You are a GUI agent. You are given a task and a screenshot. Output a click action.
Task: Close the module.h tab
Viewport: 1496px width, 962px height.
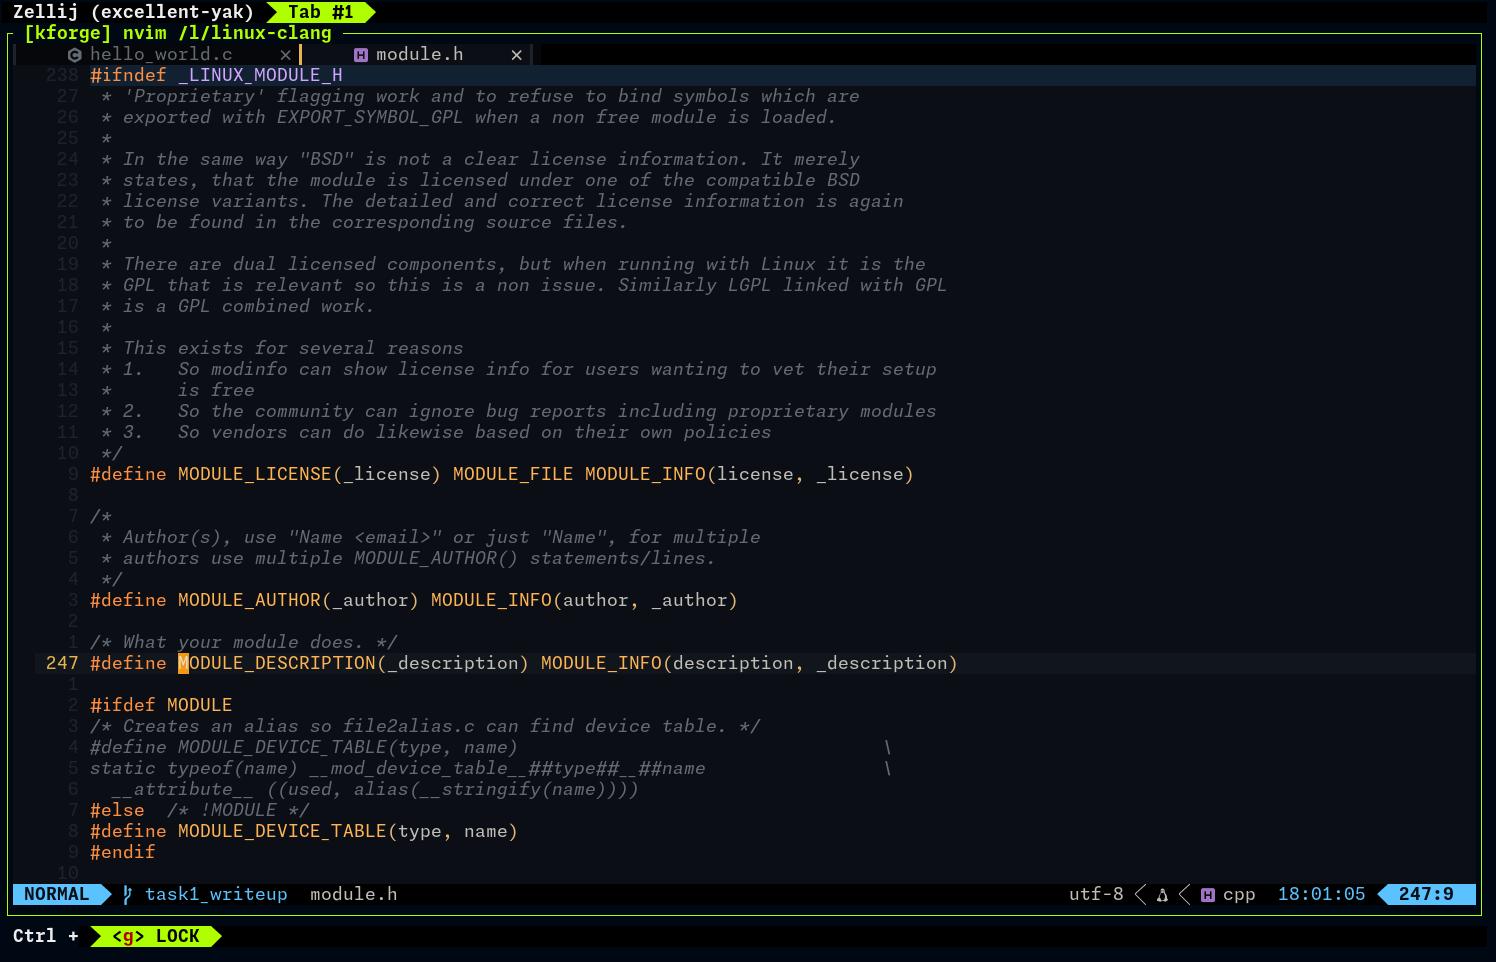517,55
